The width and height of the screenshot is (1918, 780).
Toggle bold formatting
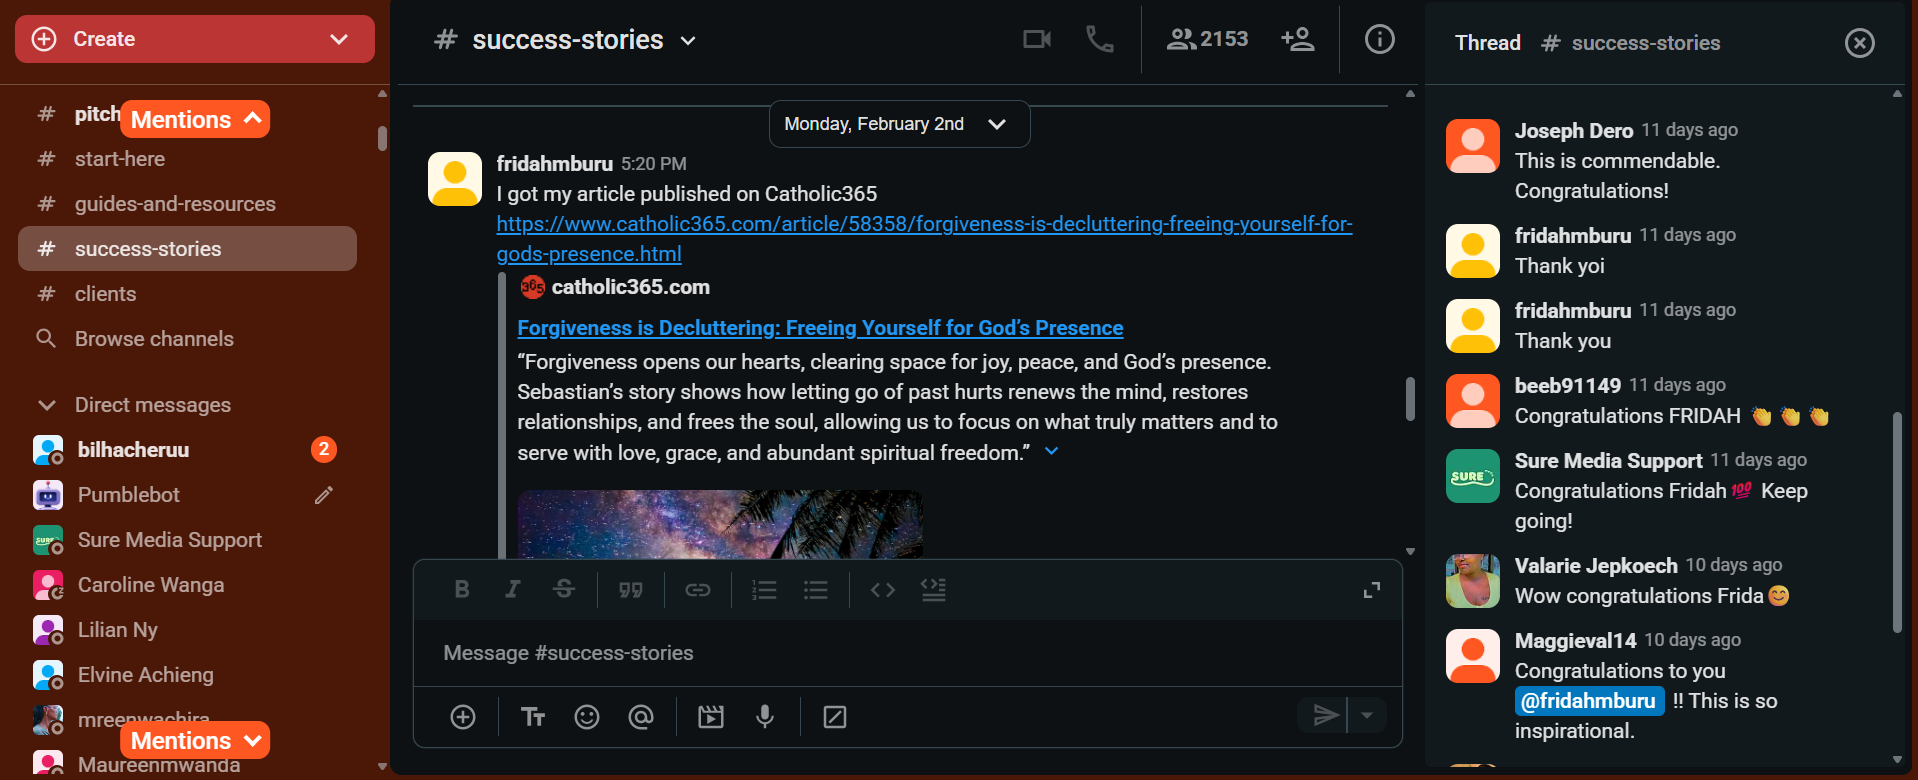tap(462, 590)
